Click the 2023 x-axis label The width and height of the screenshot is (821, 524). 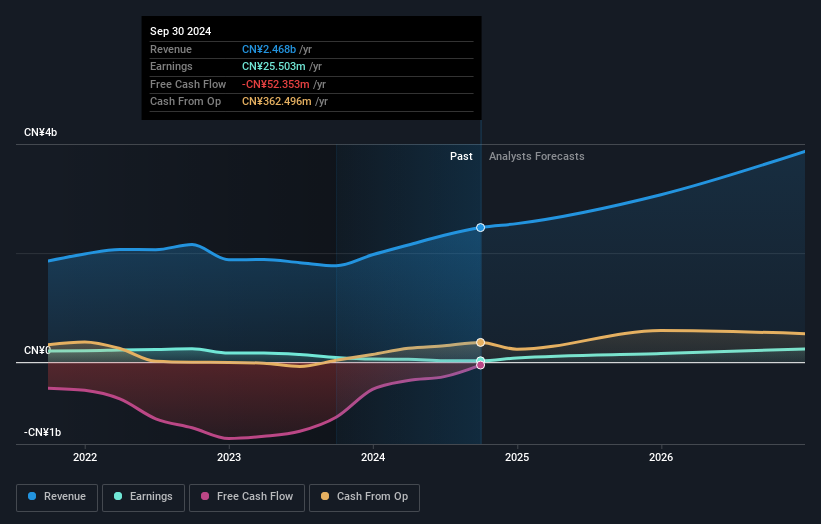click(229, 457)
